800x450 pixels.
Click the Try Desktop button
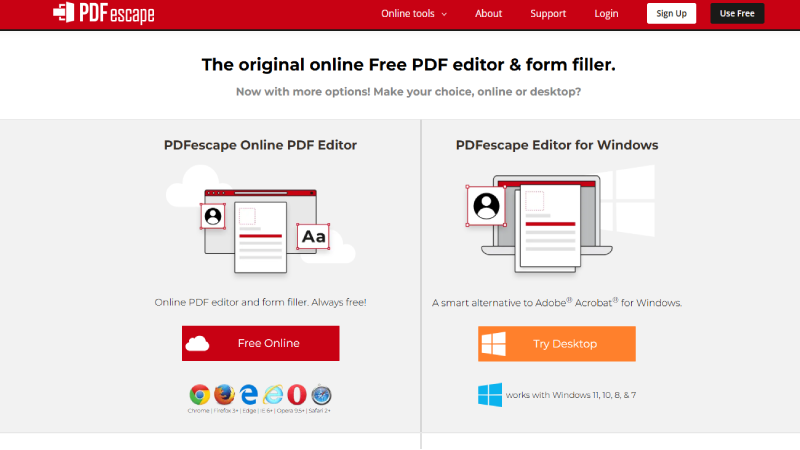(x=557, y=344)
